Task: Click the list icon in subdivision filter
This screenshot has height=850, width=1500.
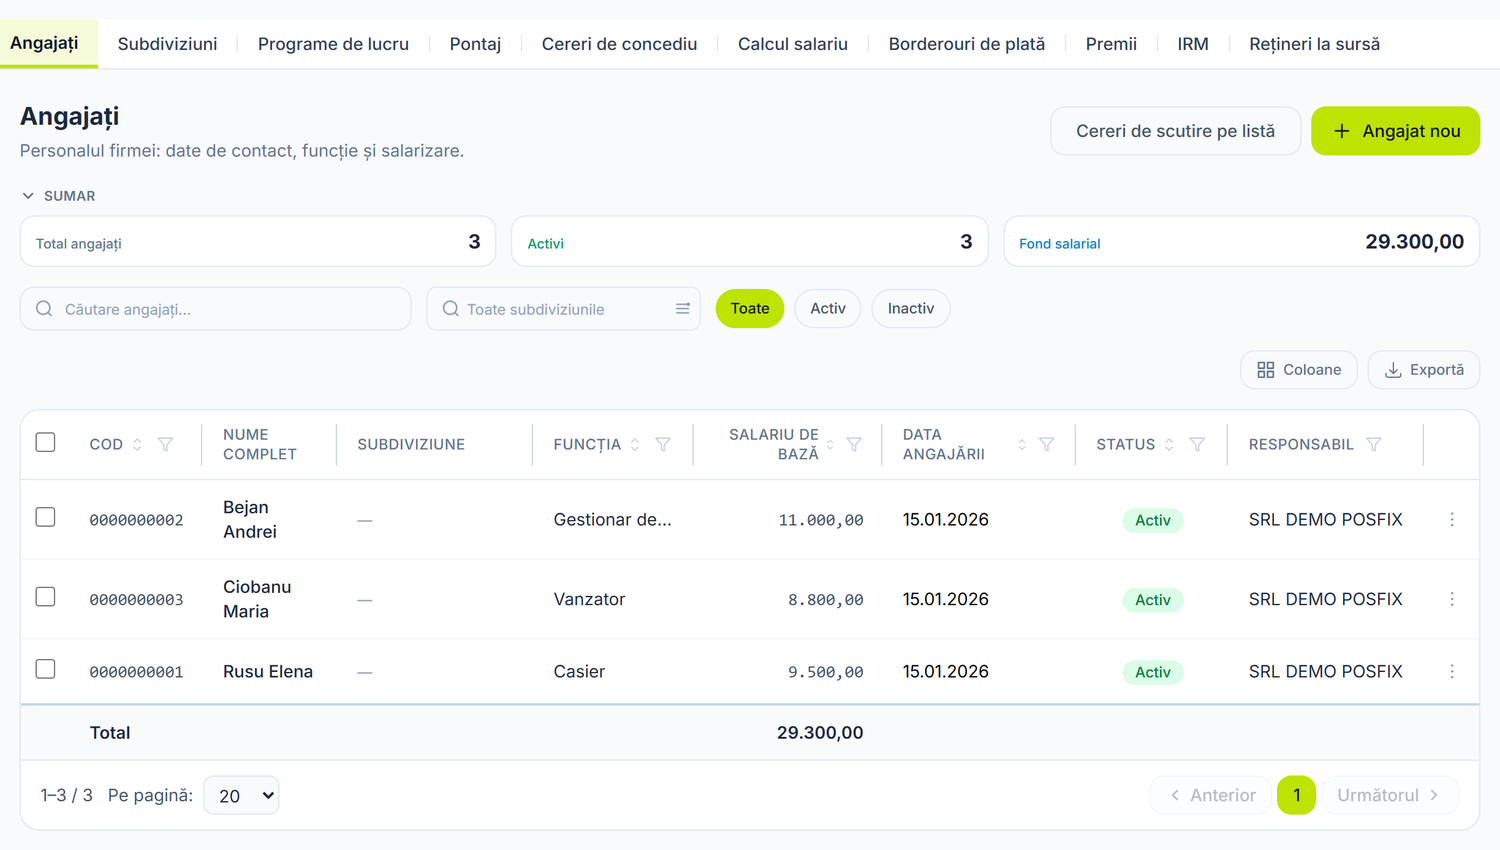Action: click(x=683, y=309)
